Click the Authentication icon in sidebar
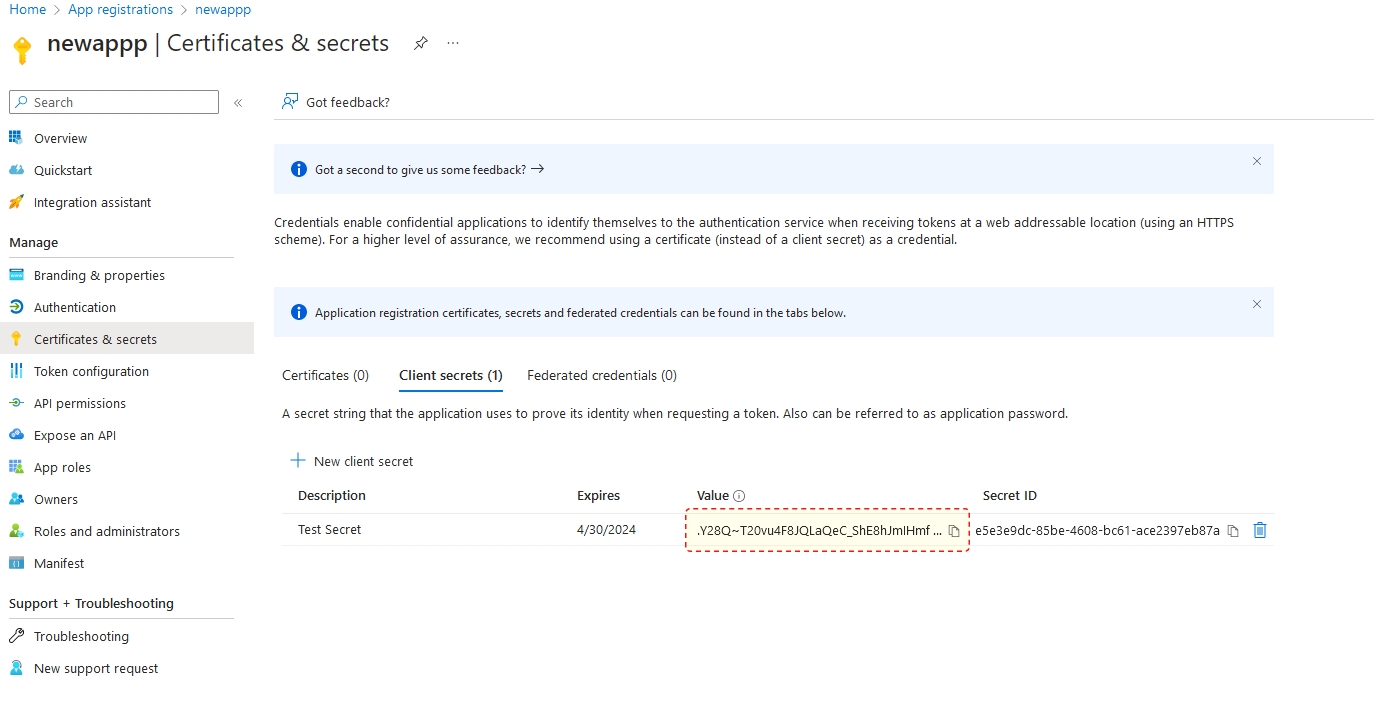Image resolution: width=1374 pixels, height=701 pixels. click(16, 307)
